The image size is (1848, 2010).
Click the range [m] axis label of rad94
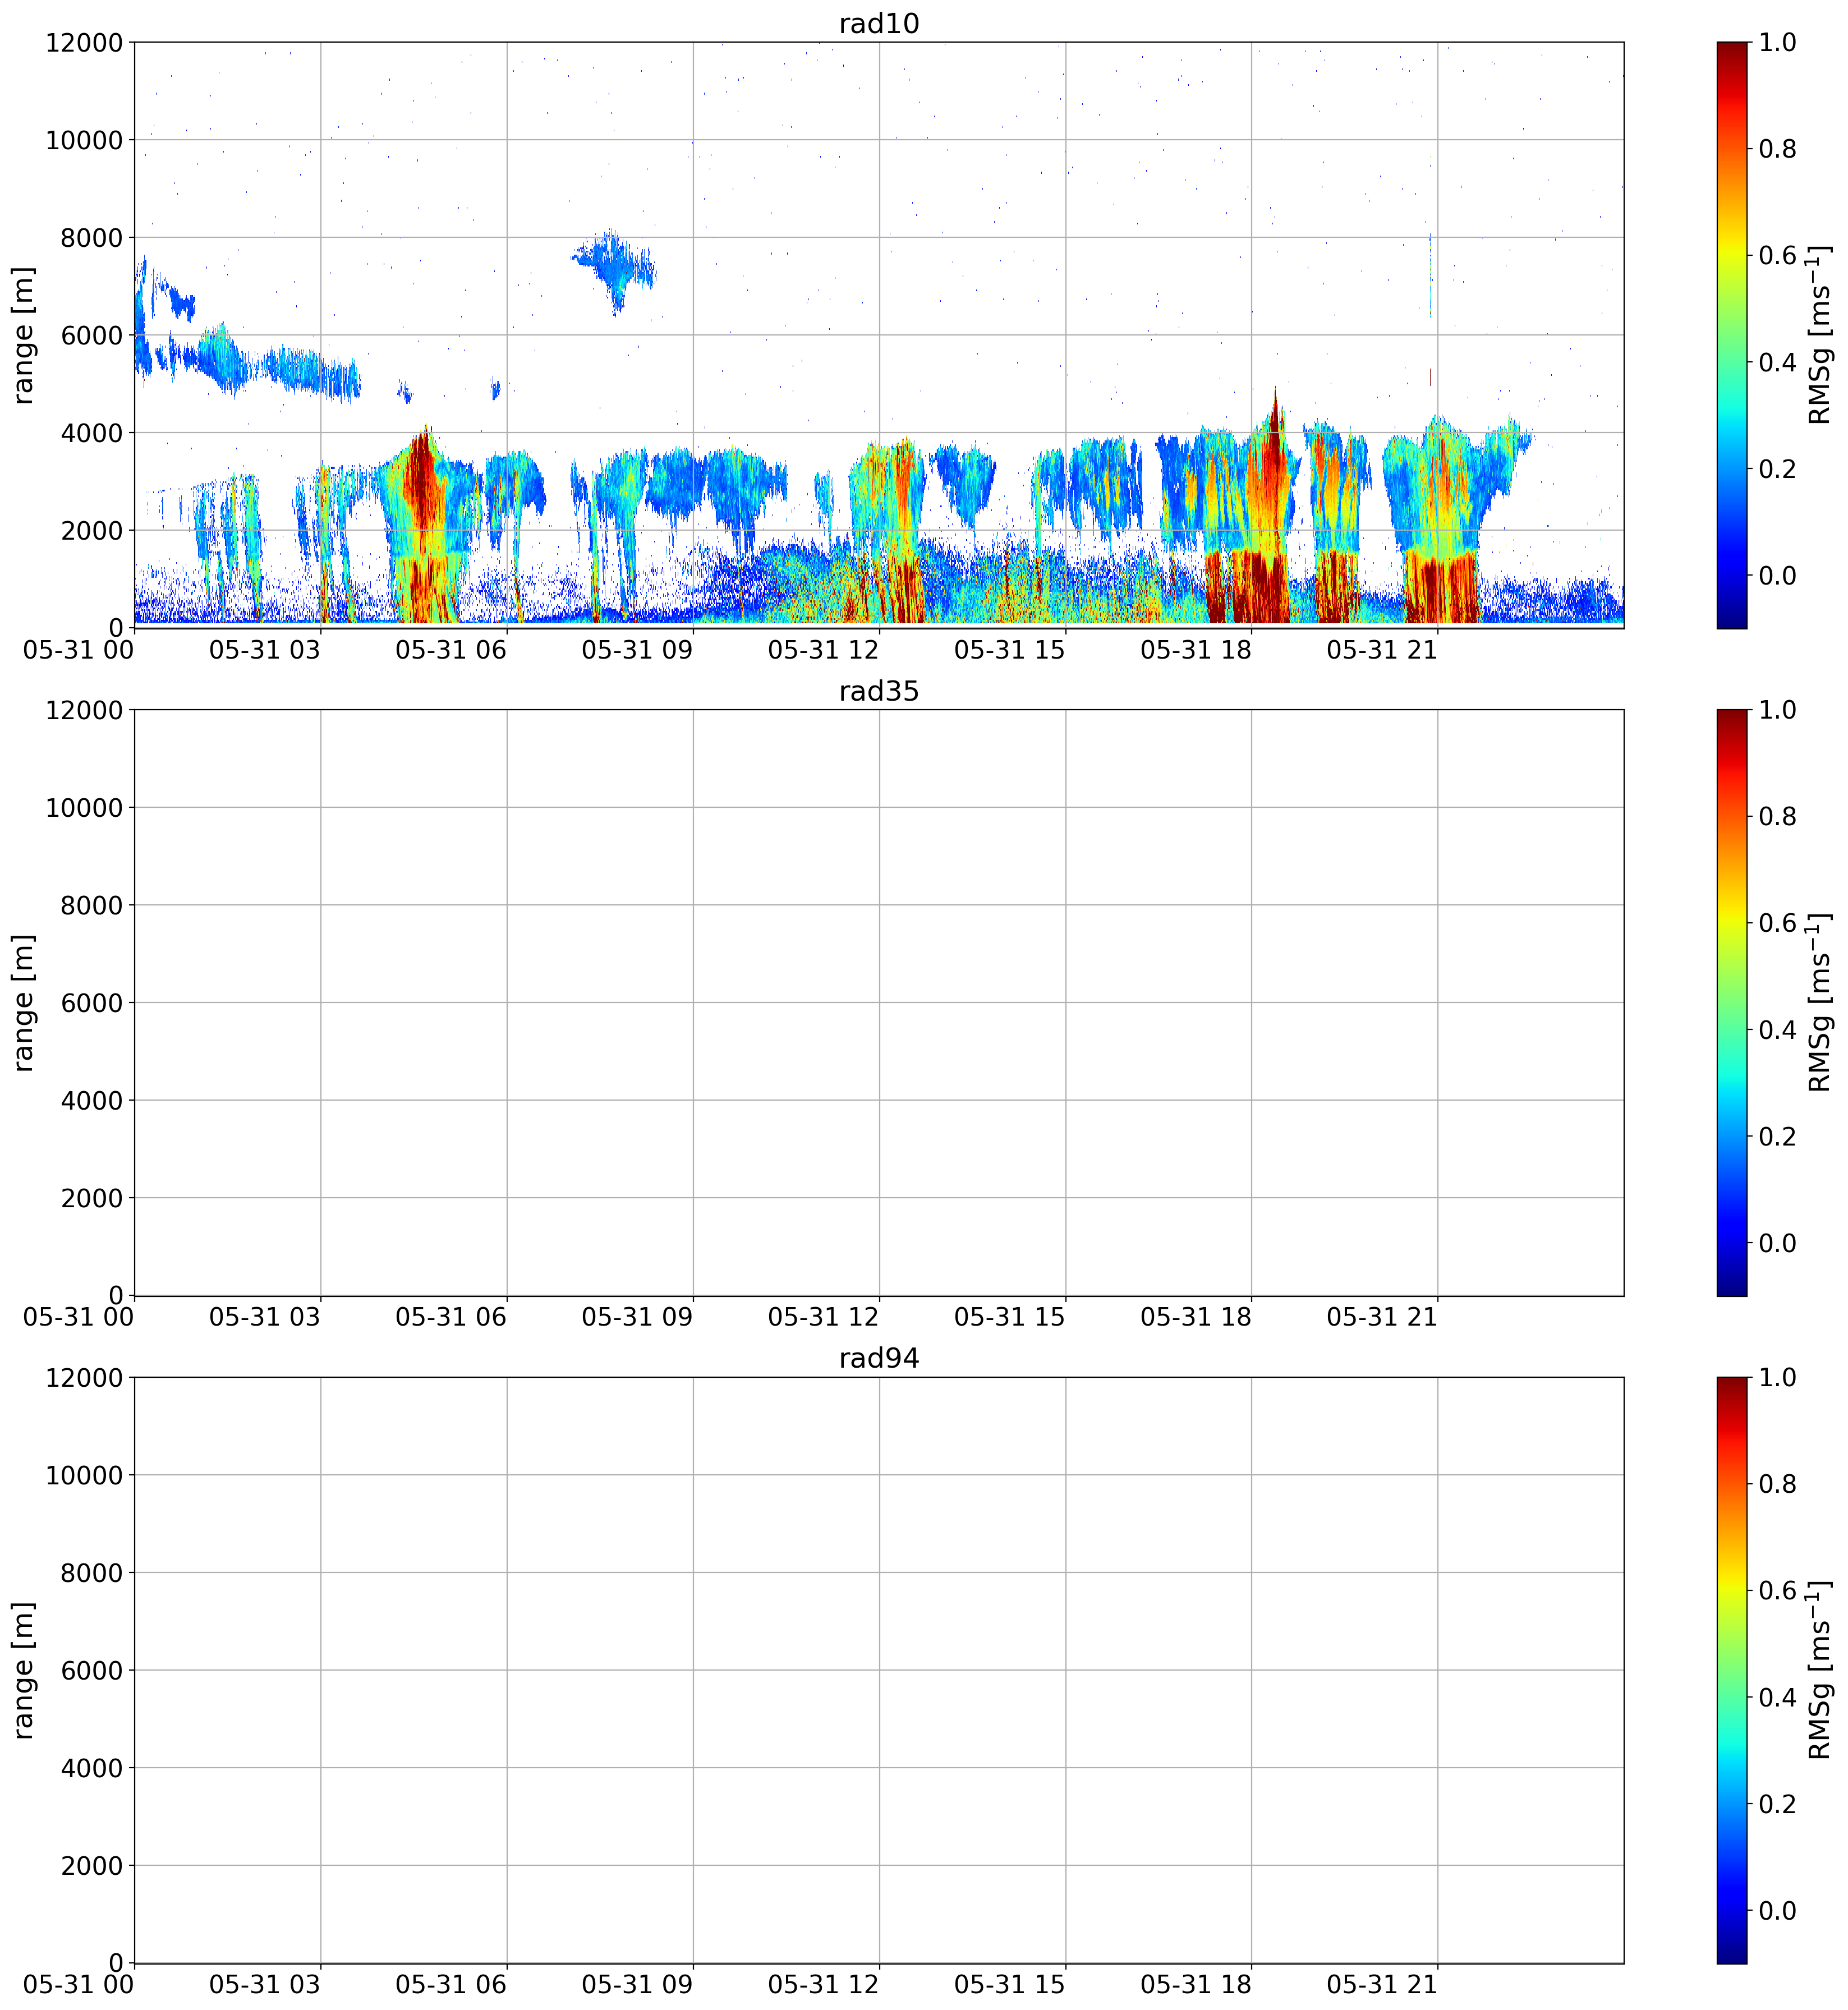click(24, 1670)
